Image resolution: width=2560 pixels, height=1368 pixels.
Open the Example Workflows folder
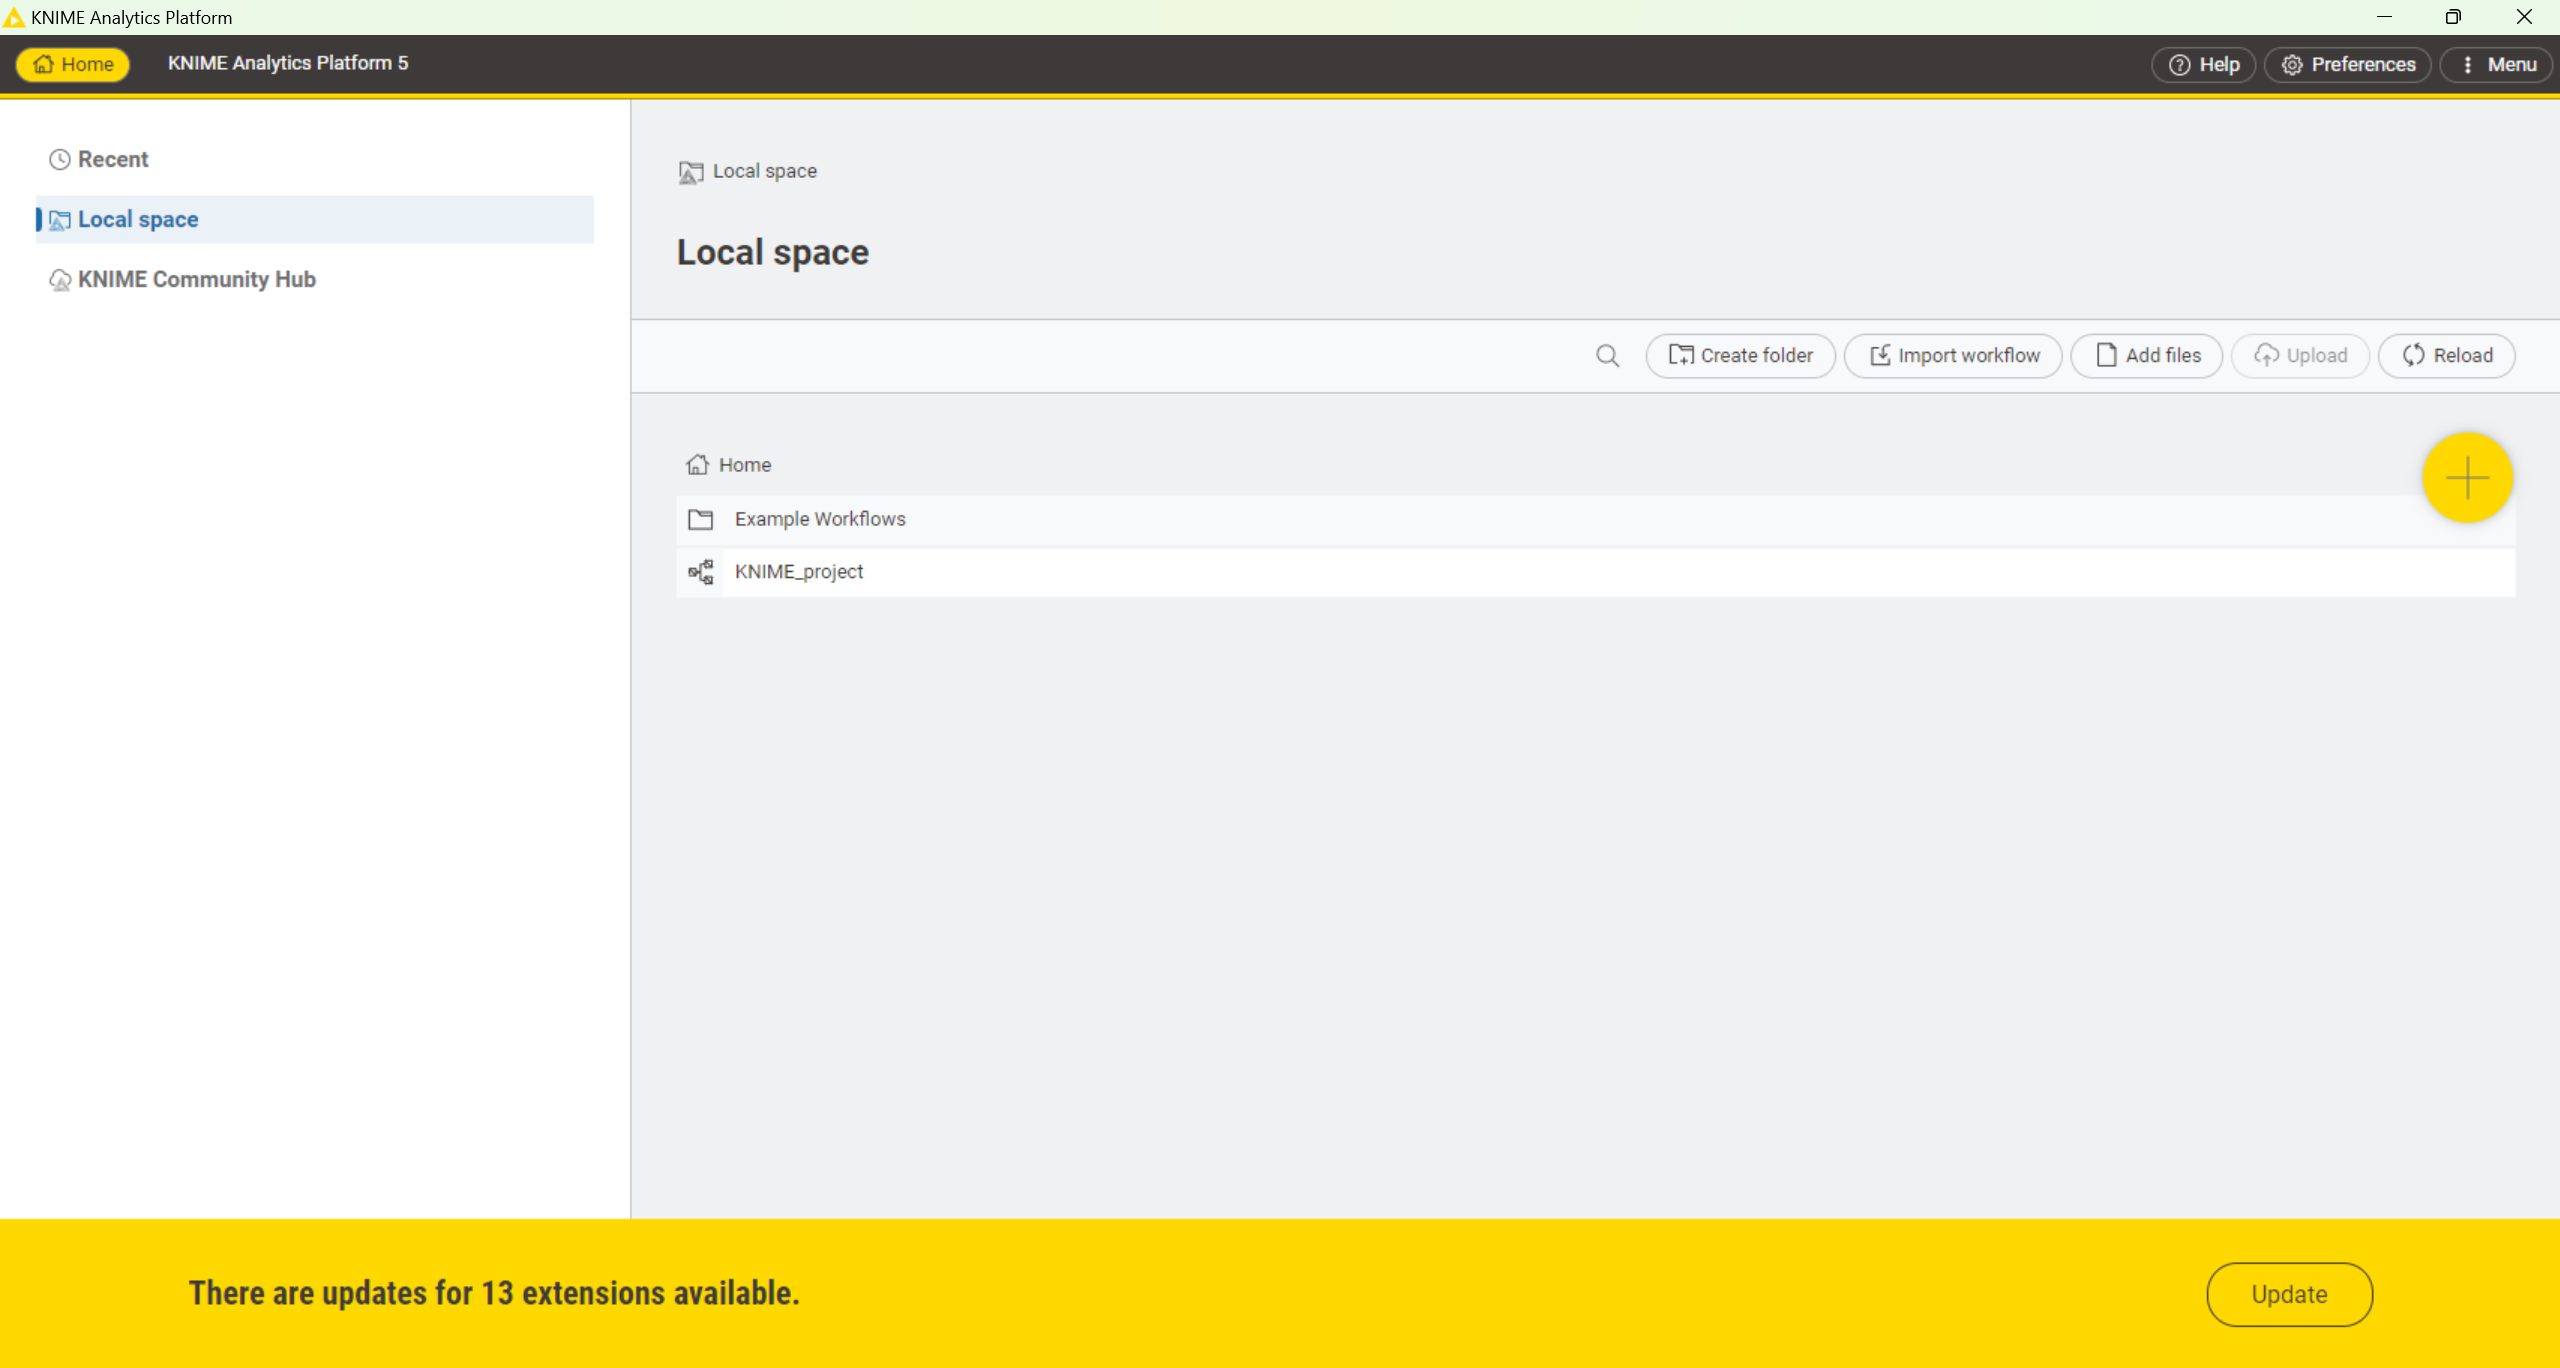pyautogui.click(x=1595, y=519)
